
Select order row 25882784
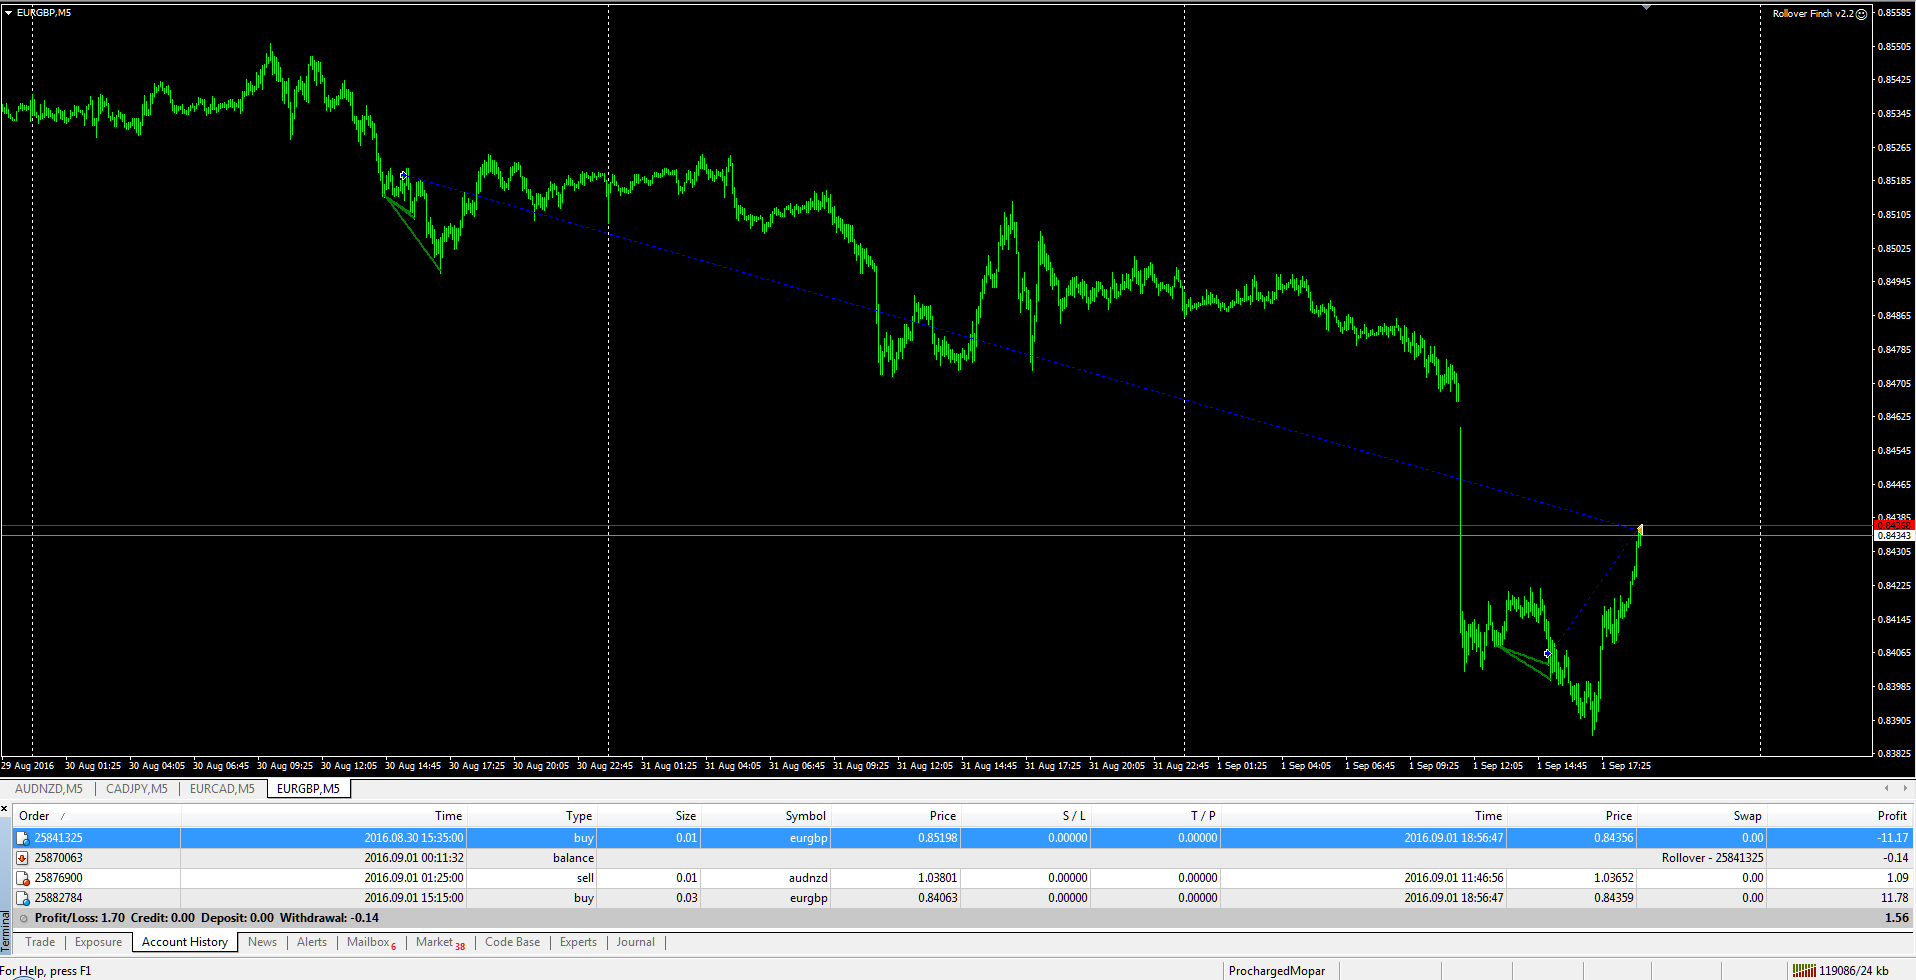tap(963, 898)
